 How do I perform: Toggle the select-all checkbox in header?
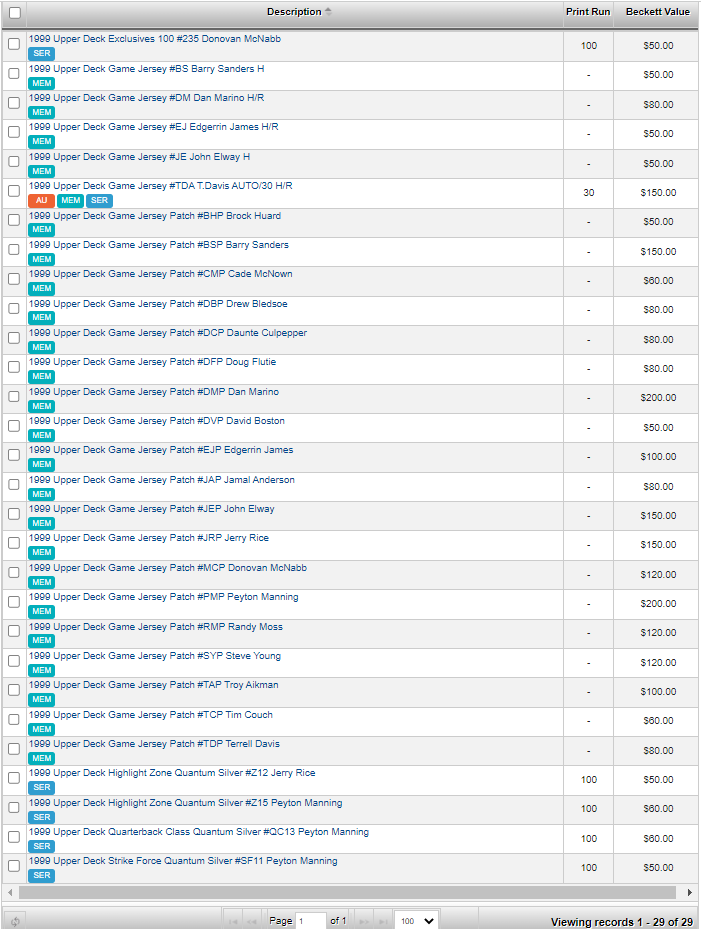tap(15, 12)
